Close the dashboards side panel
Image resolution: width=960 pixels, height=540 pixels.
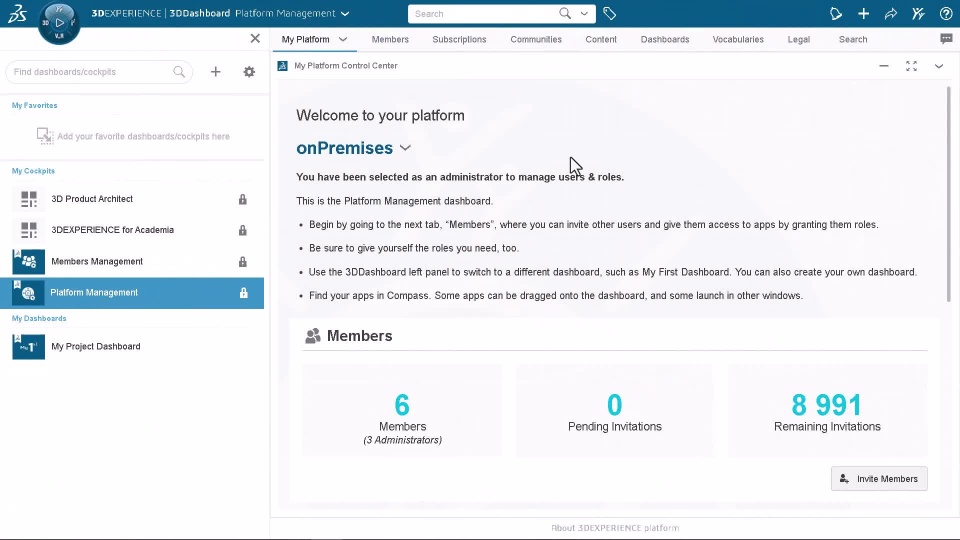click(x=255, y=39)
